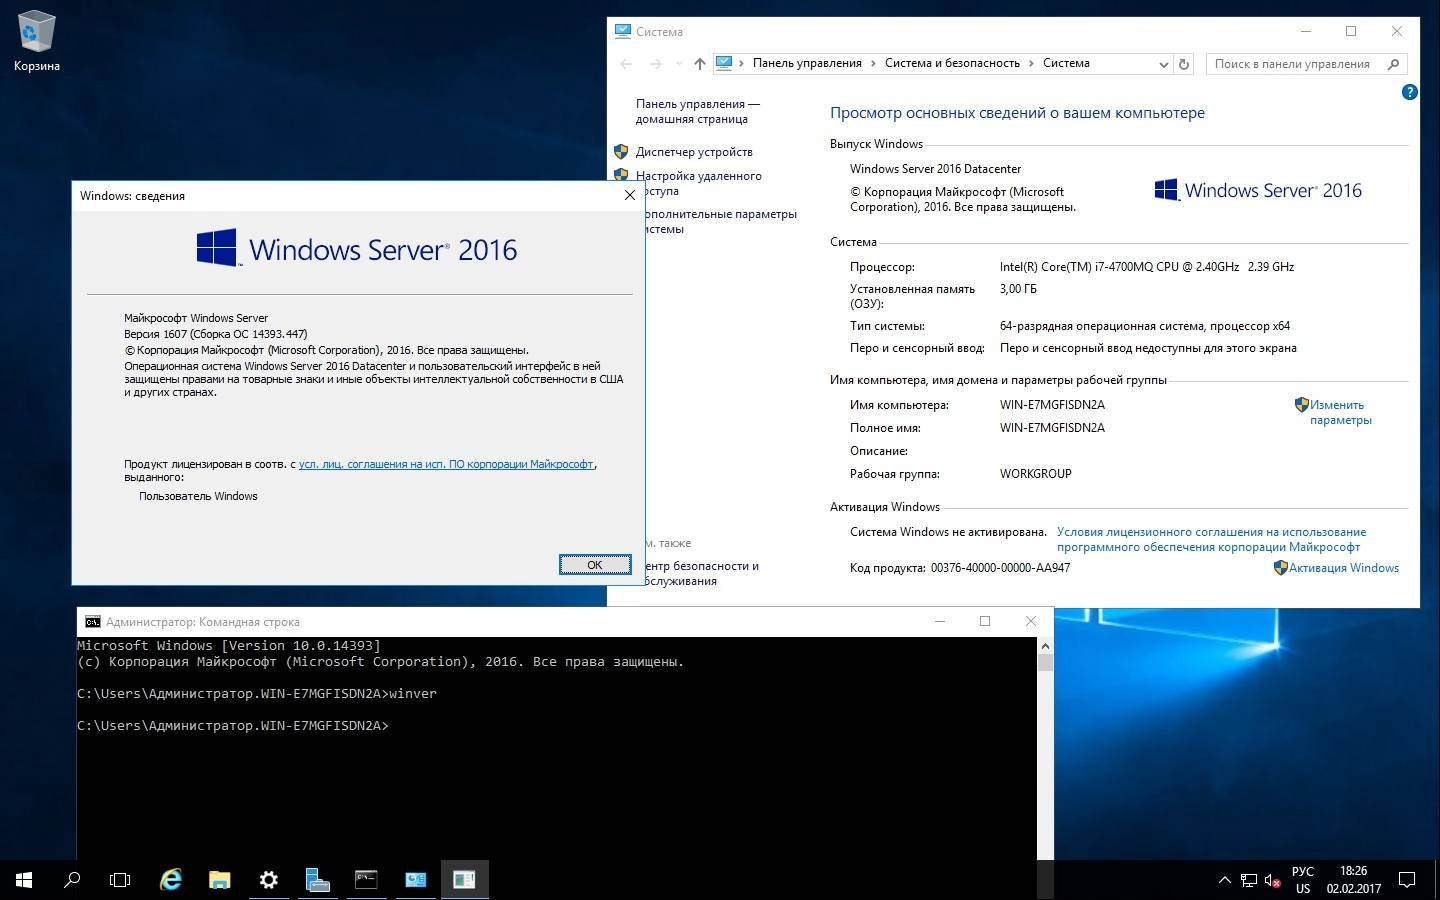
Task: Click the 3,00 ГБ memory value
Action: [1018, 289]
